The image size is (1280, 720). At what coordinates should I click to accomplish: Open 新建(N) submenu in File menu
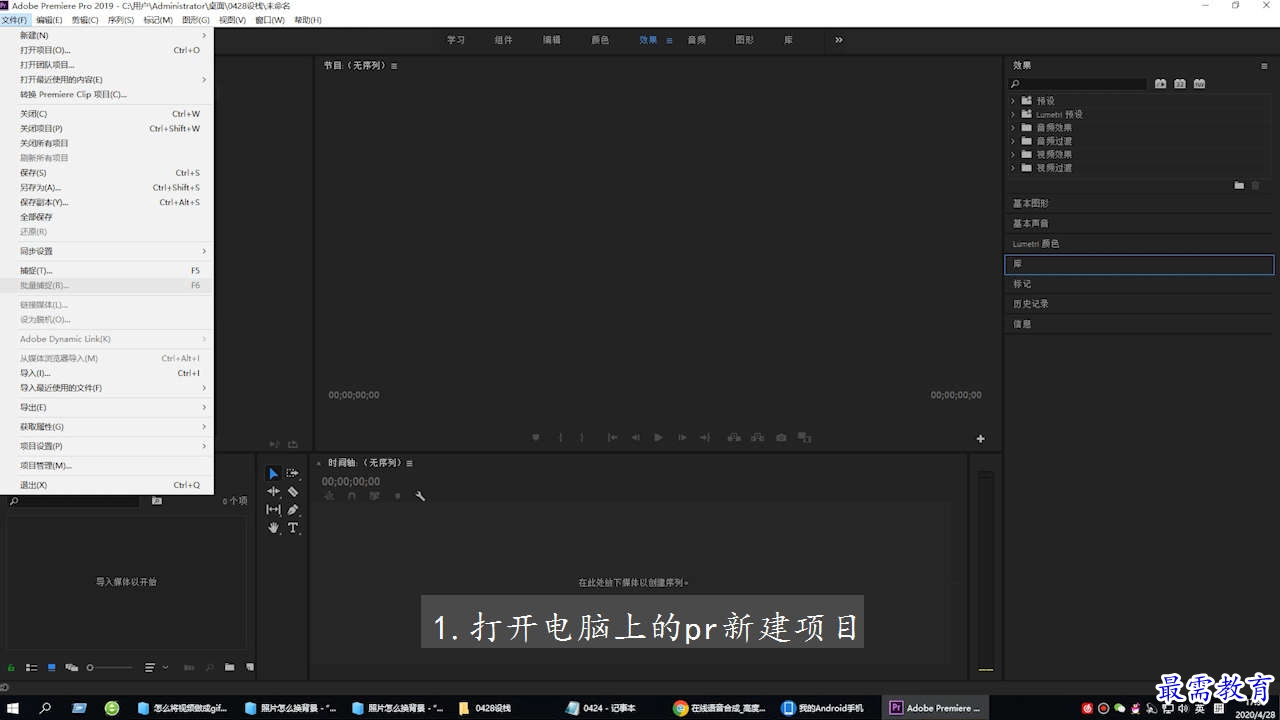tap(107, 35)
